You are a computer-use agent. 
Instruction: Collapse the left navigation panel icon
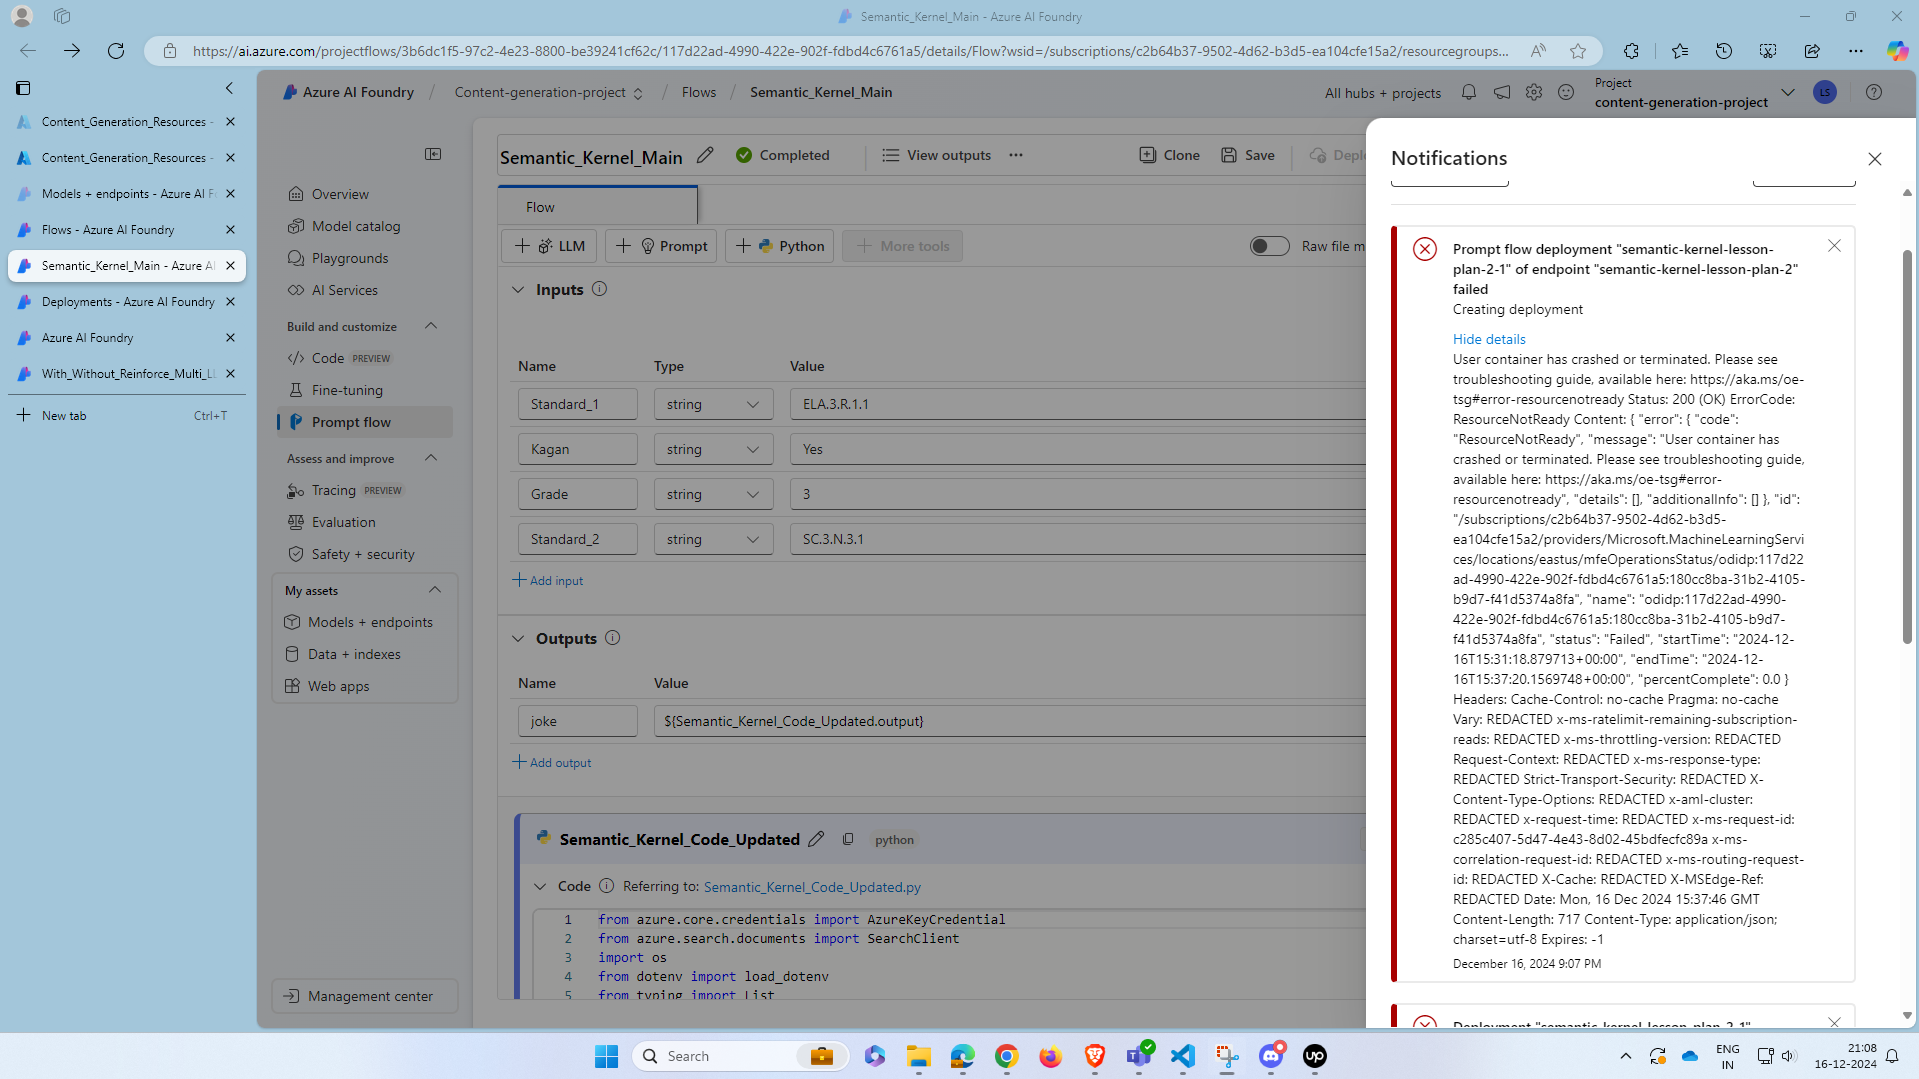click(433, 154)
